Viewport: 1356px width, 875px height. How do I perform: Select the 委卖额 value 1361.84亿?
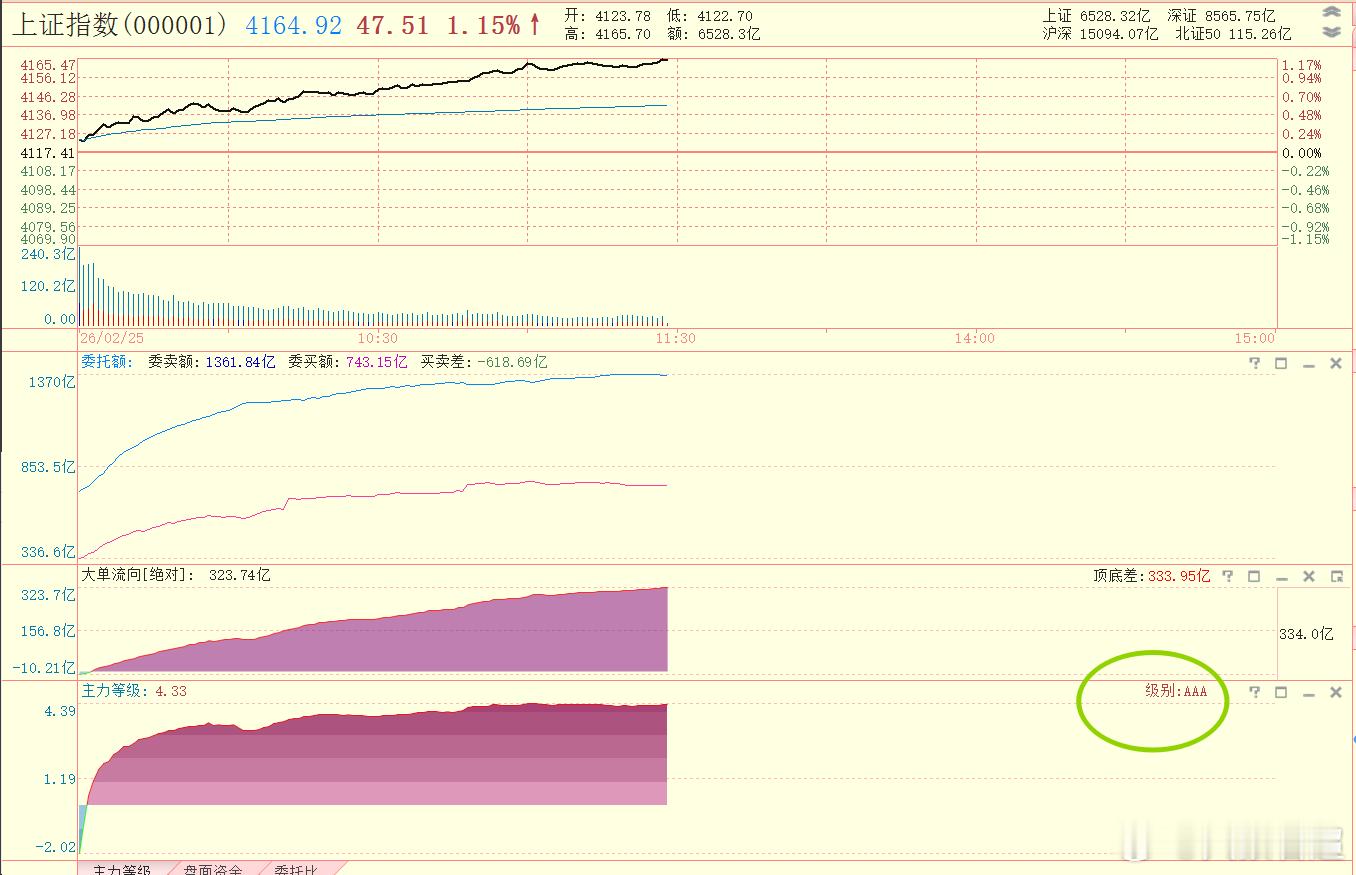(x=240, y=362)
